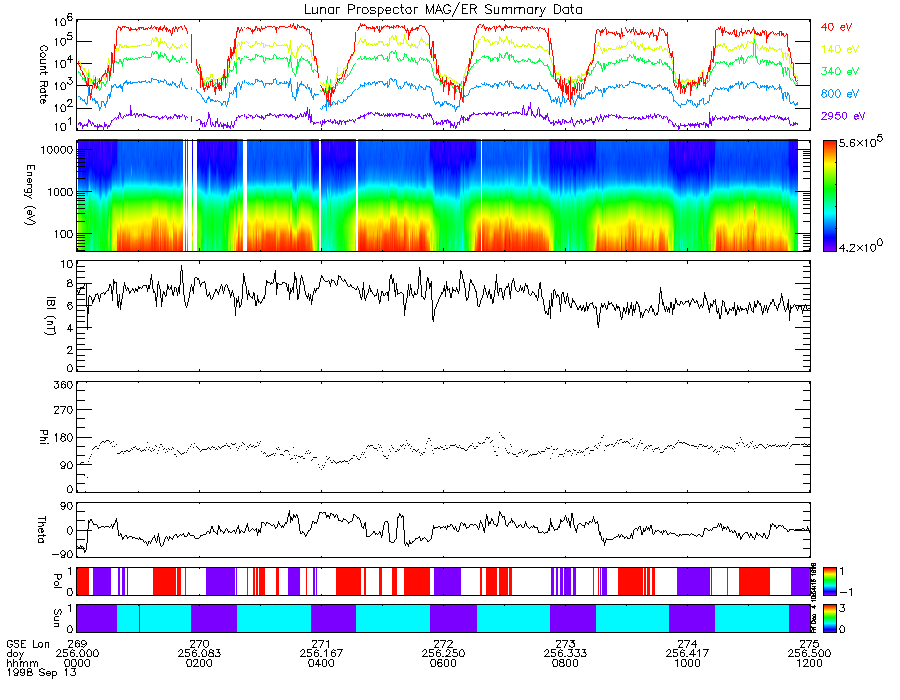Click the |B| (nT) axis label
The width and height of the screenshot is (900, 700).
(x=51, y=316)
